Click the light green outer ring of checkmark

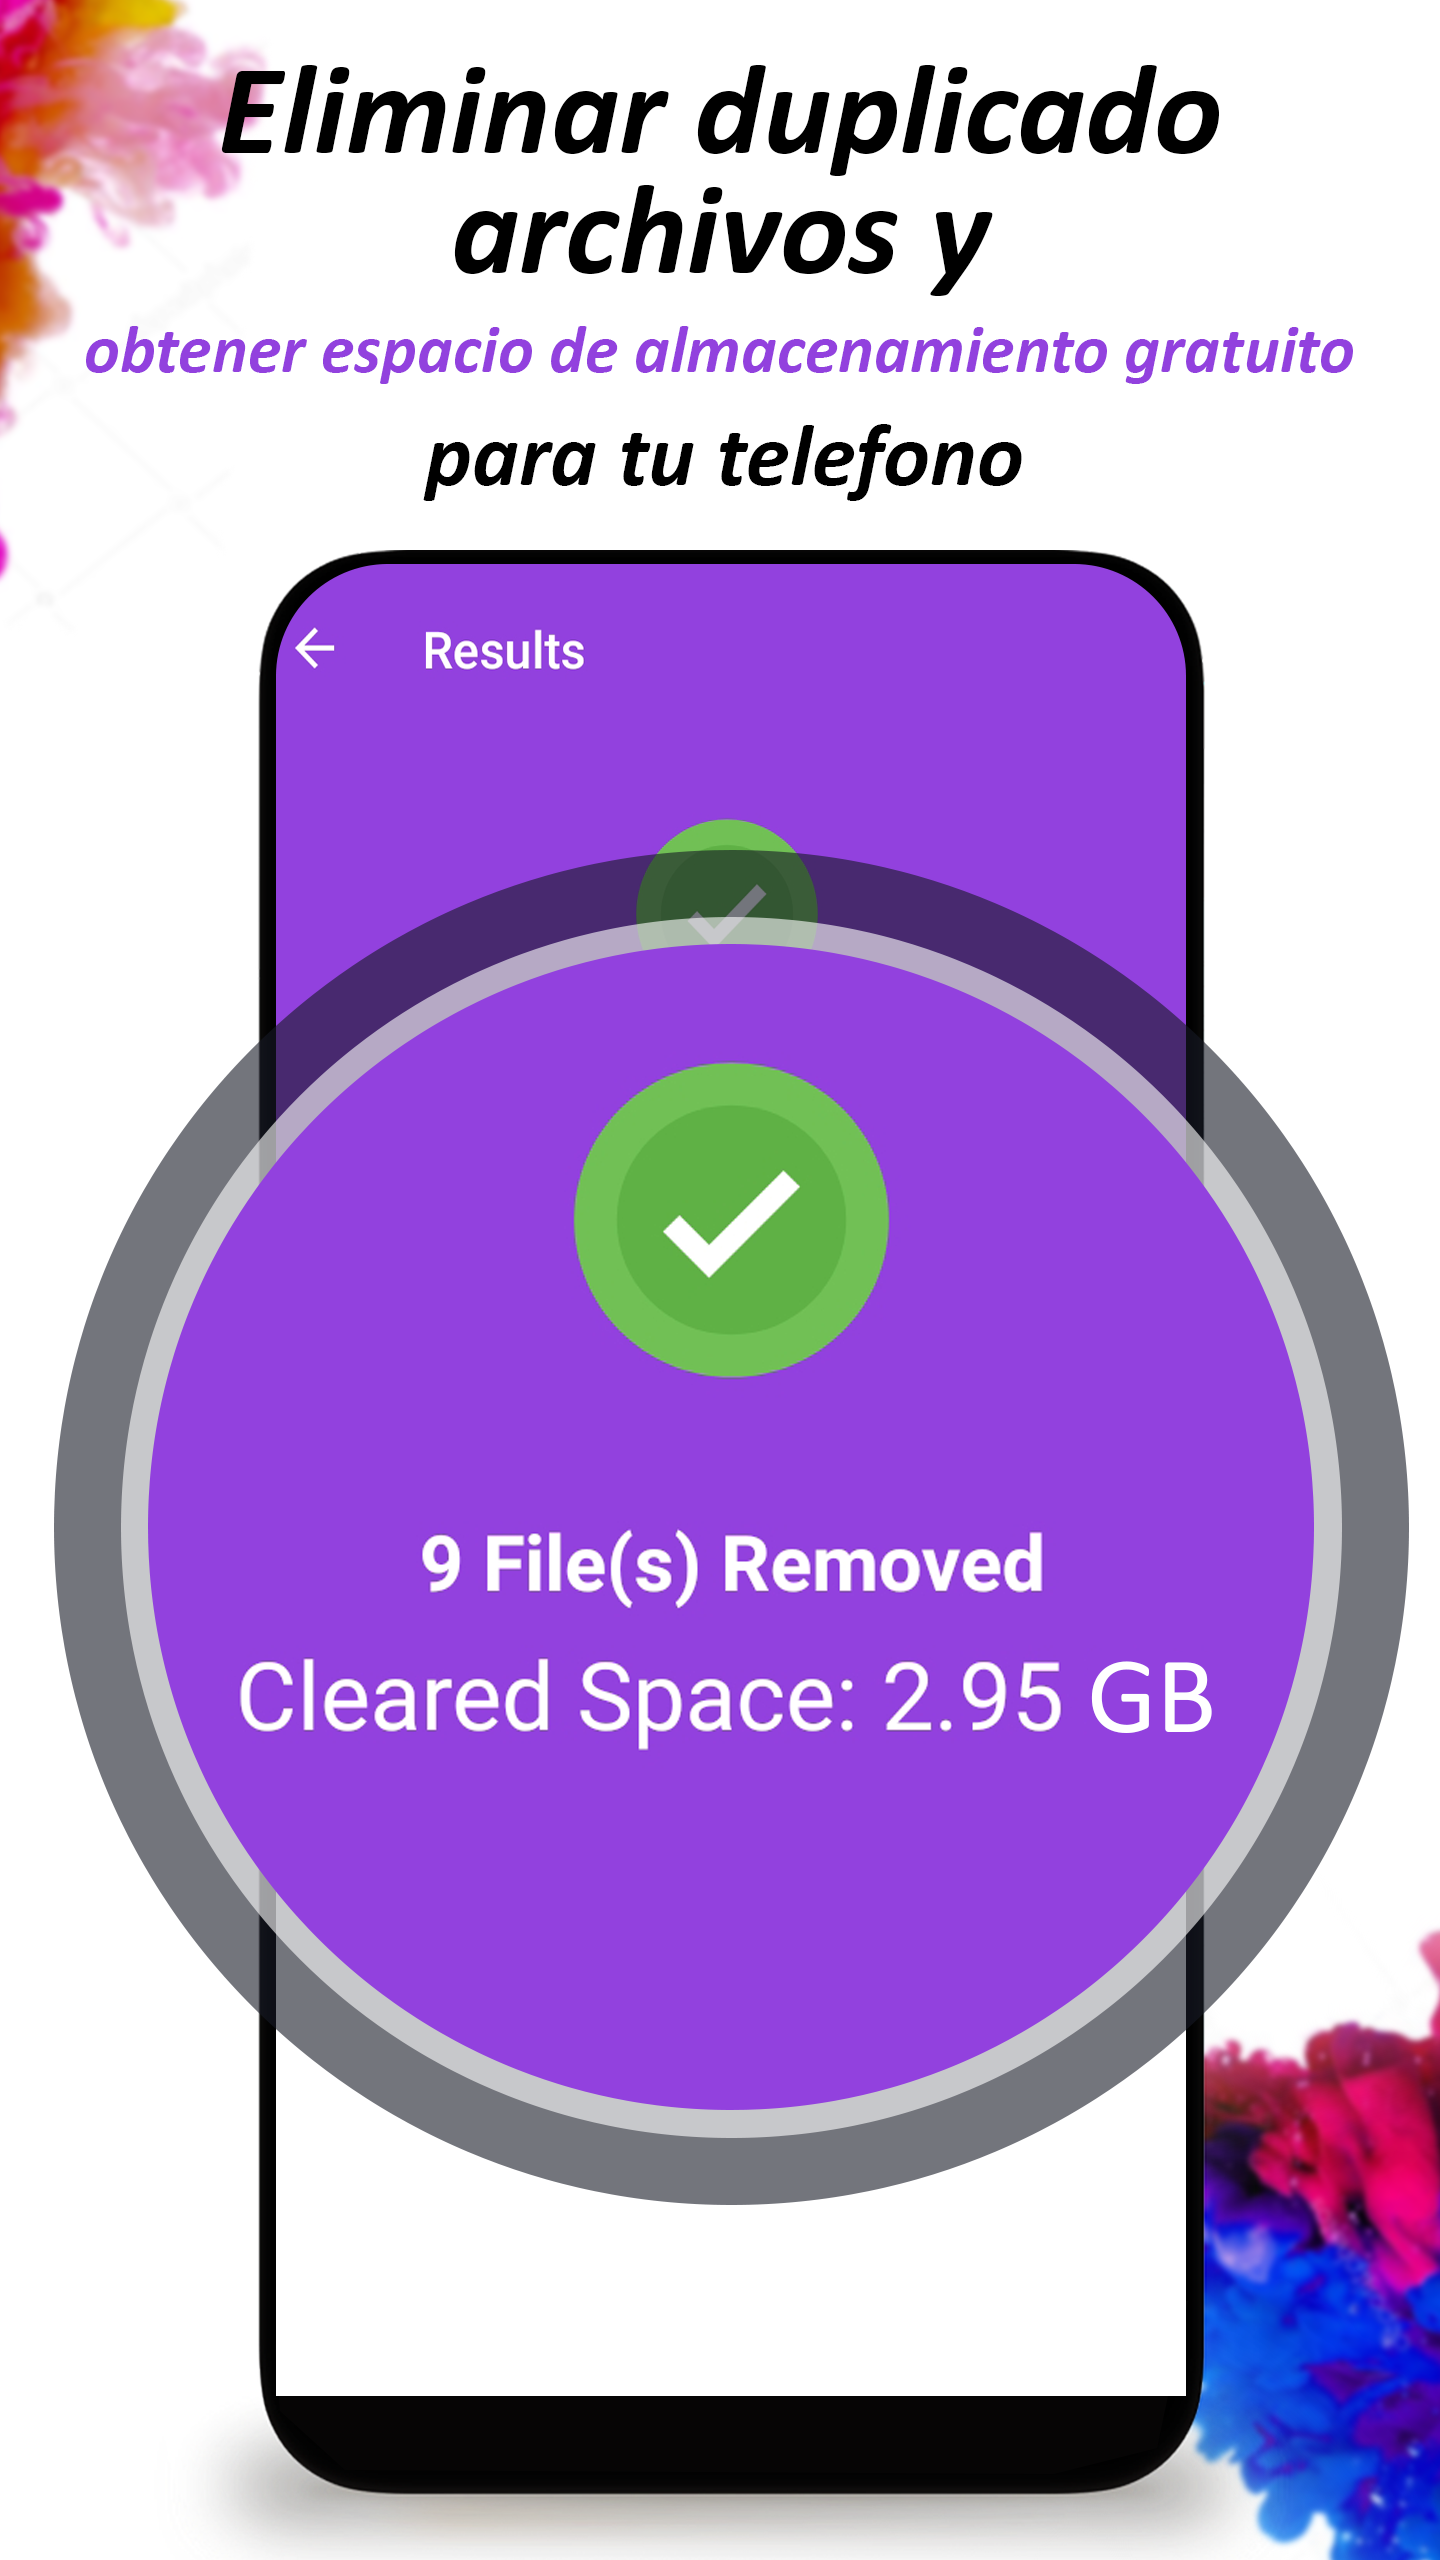coord(596,1220)
